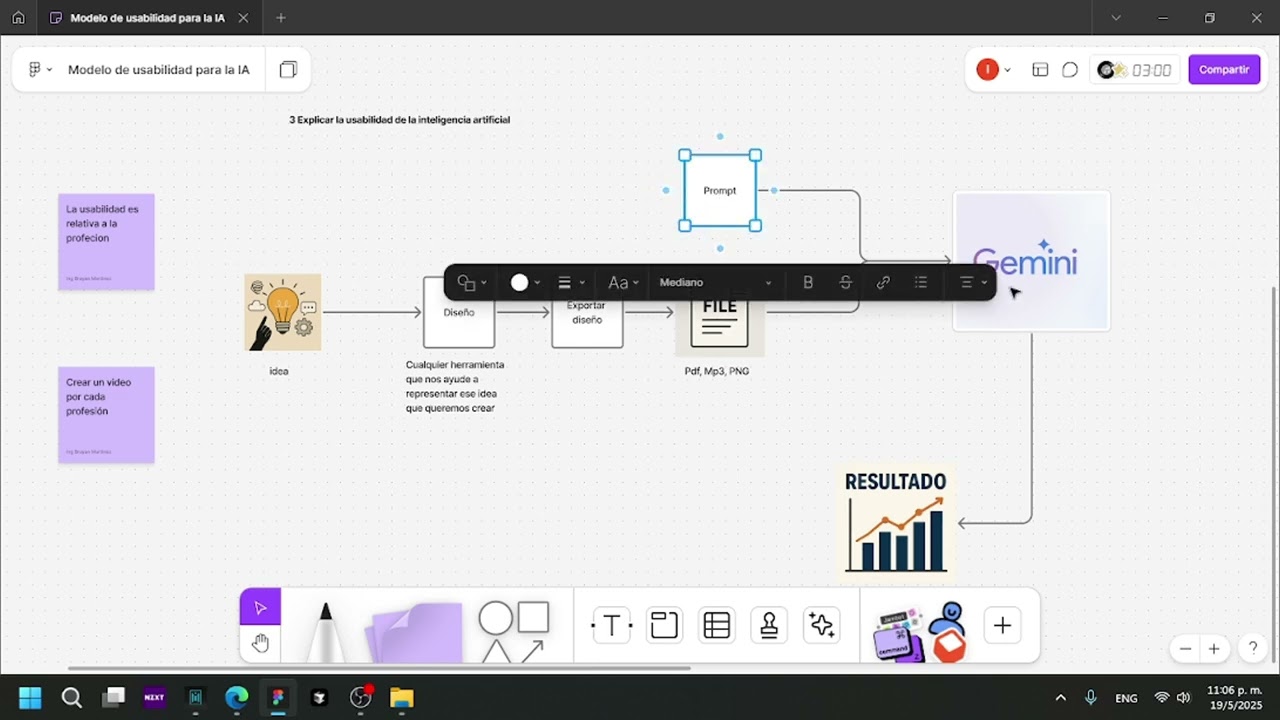Select the ellipse shape tool

pos(495,618)
